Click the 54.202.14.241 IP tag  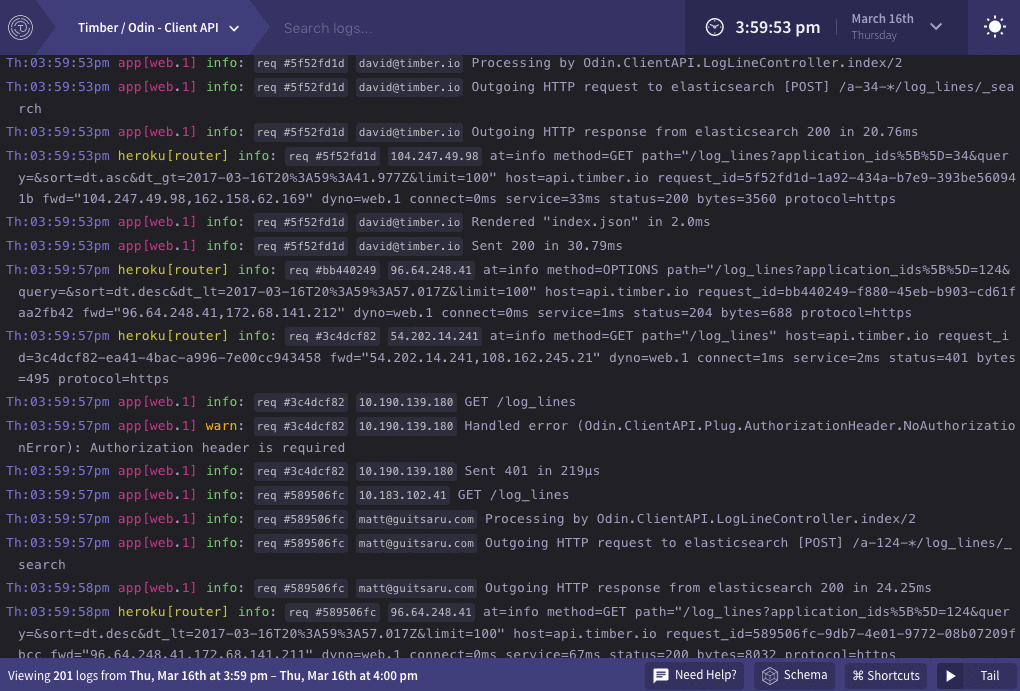click(435, 336)
